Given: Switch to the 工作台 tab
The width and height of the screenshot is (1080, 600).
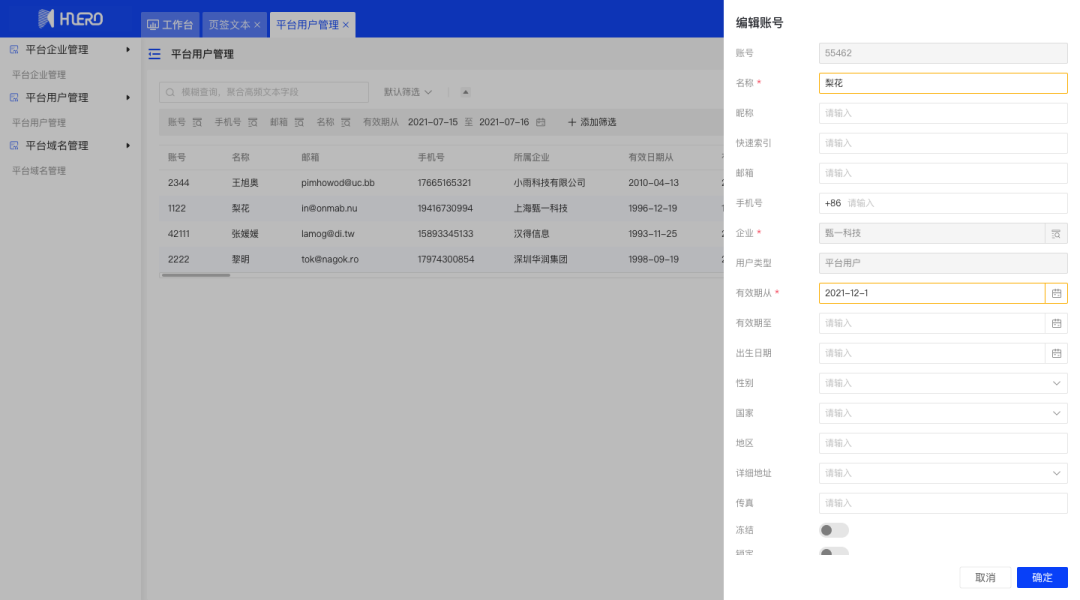Looking at the screenshot, I should coord(169,25).
